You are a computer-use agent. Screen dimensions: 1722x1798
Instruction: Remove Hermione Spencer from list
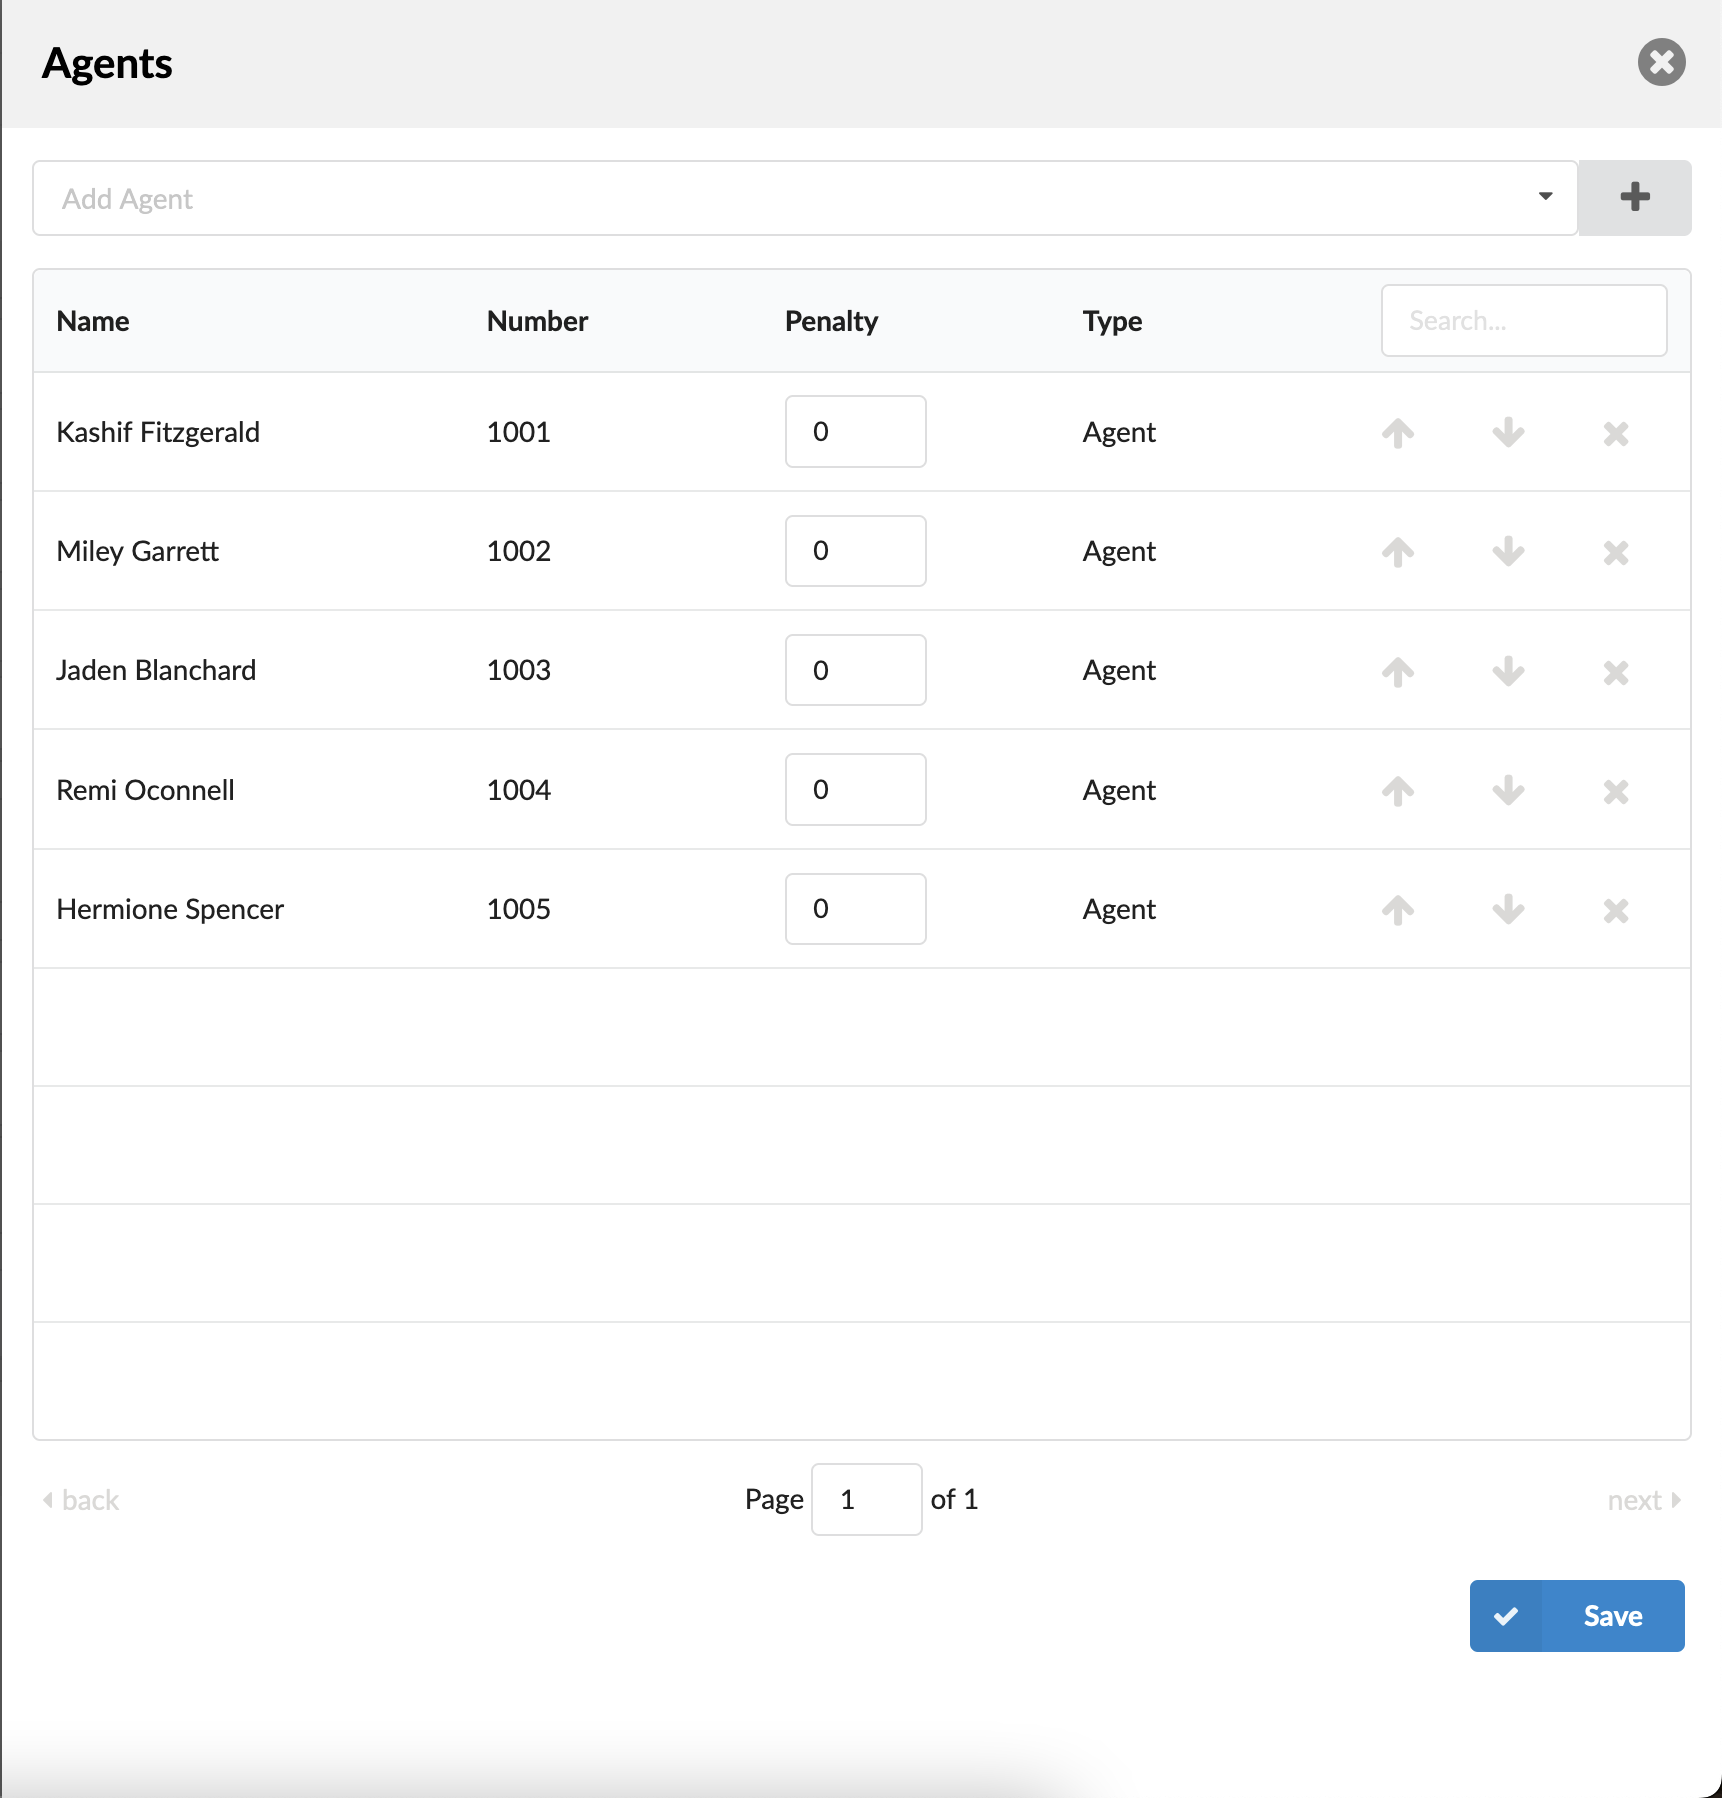1616,911
